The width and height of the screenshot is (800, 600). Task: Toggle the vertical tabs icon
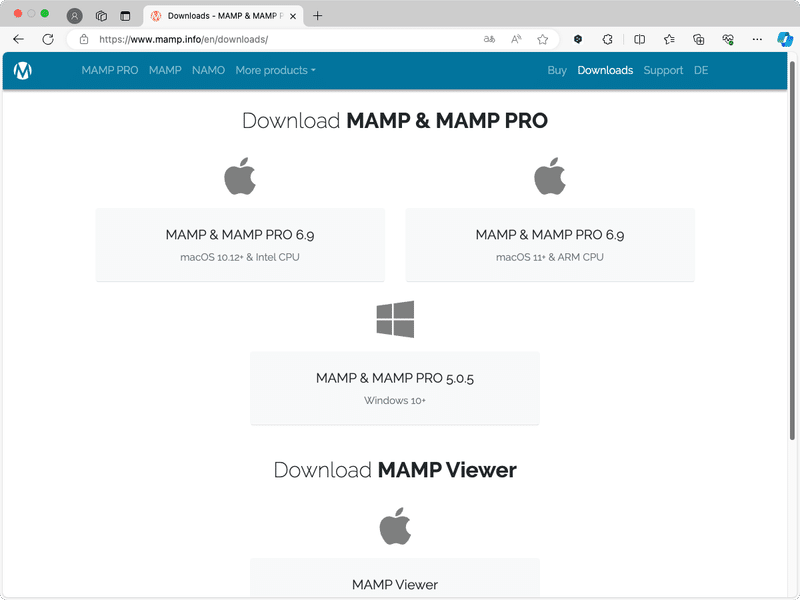pyautogui.click(x=125, y=16)
